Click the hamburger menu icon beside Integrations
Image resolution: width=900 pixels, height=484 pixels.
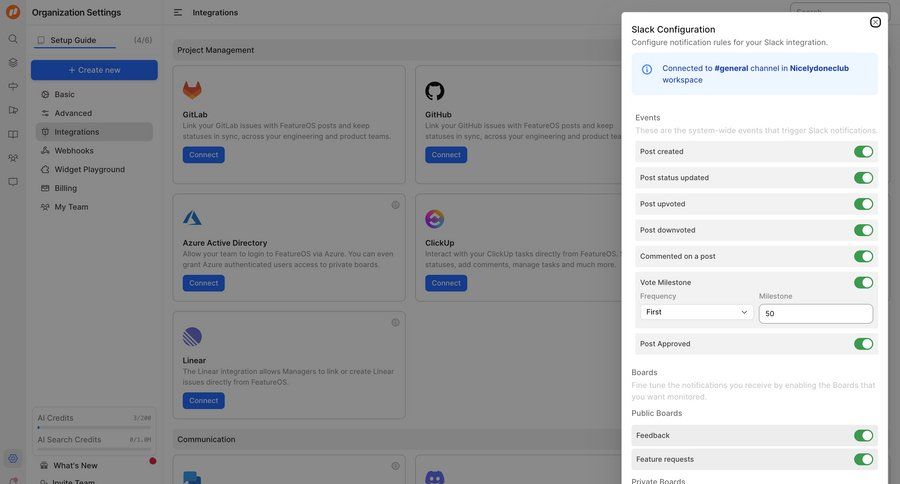[x=178, y=13]
